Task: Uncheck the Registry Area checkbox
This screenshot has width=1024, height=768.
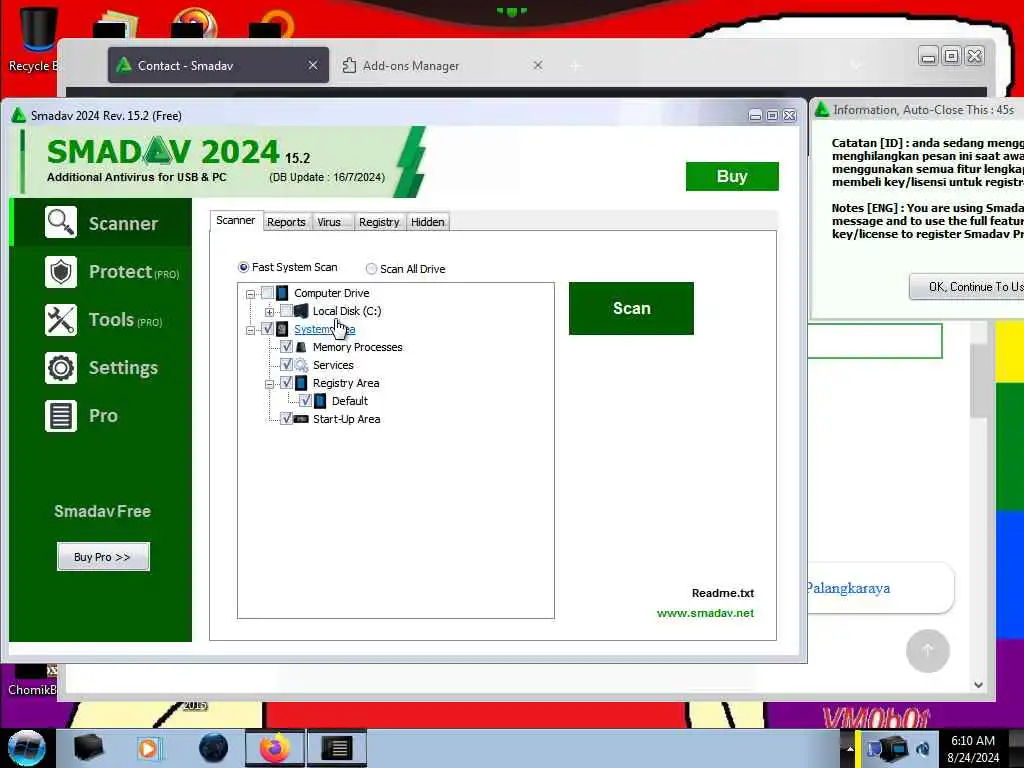Action: tap(286, 383)
